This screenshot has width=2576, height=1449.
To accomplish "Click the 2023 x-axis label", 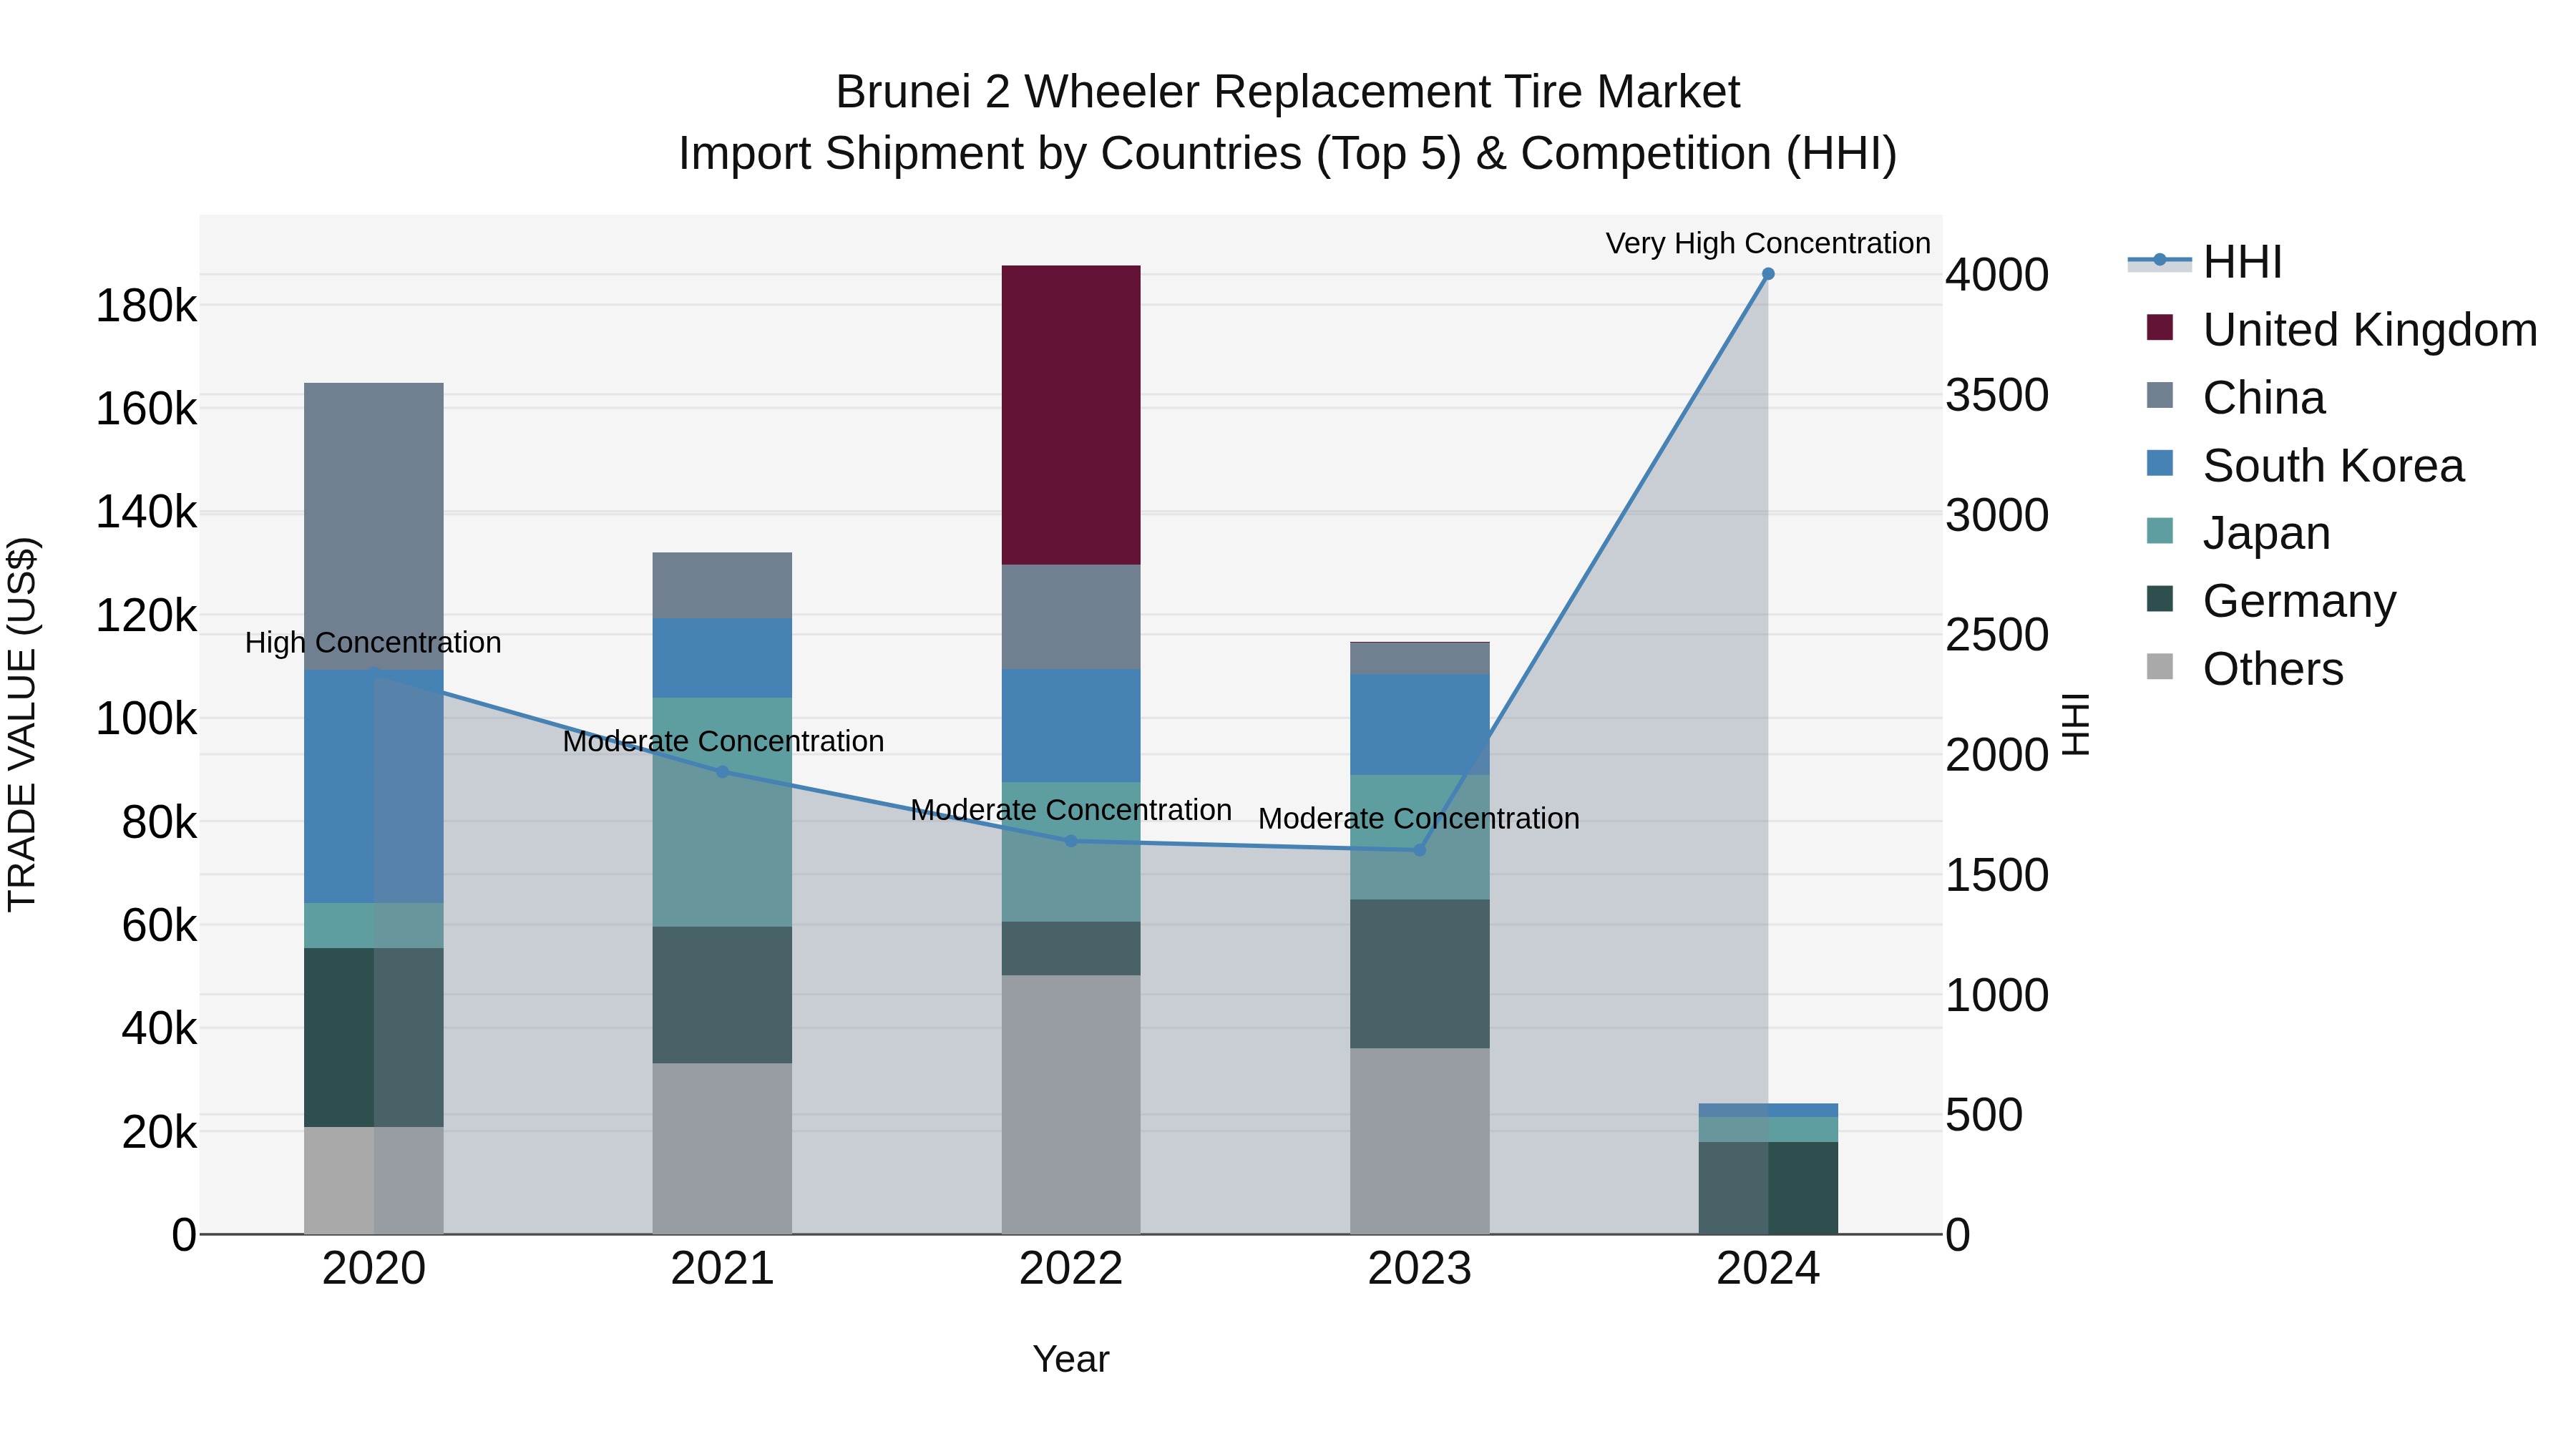I will (1419, 1269).
